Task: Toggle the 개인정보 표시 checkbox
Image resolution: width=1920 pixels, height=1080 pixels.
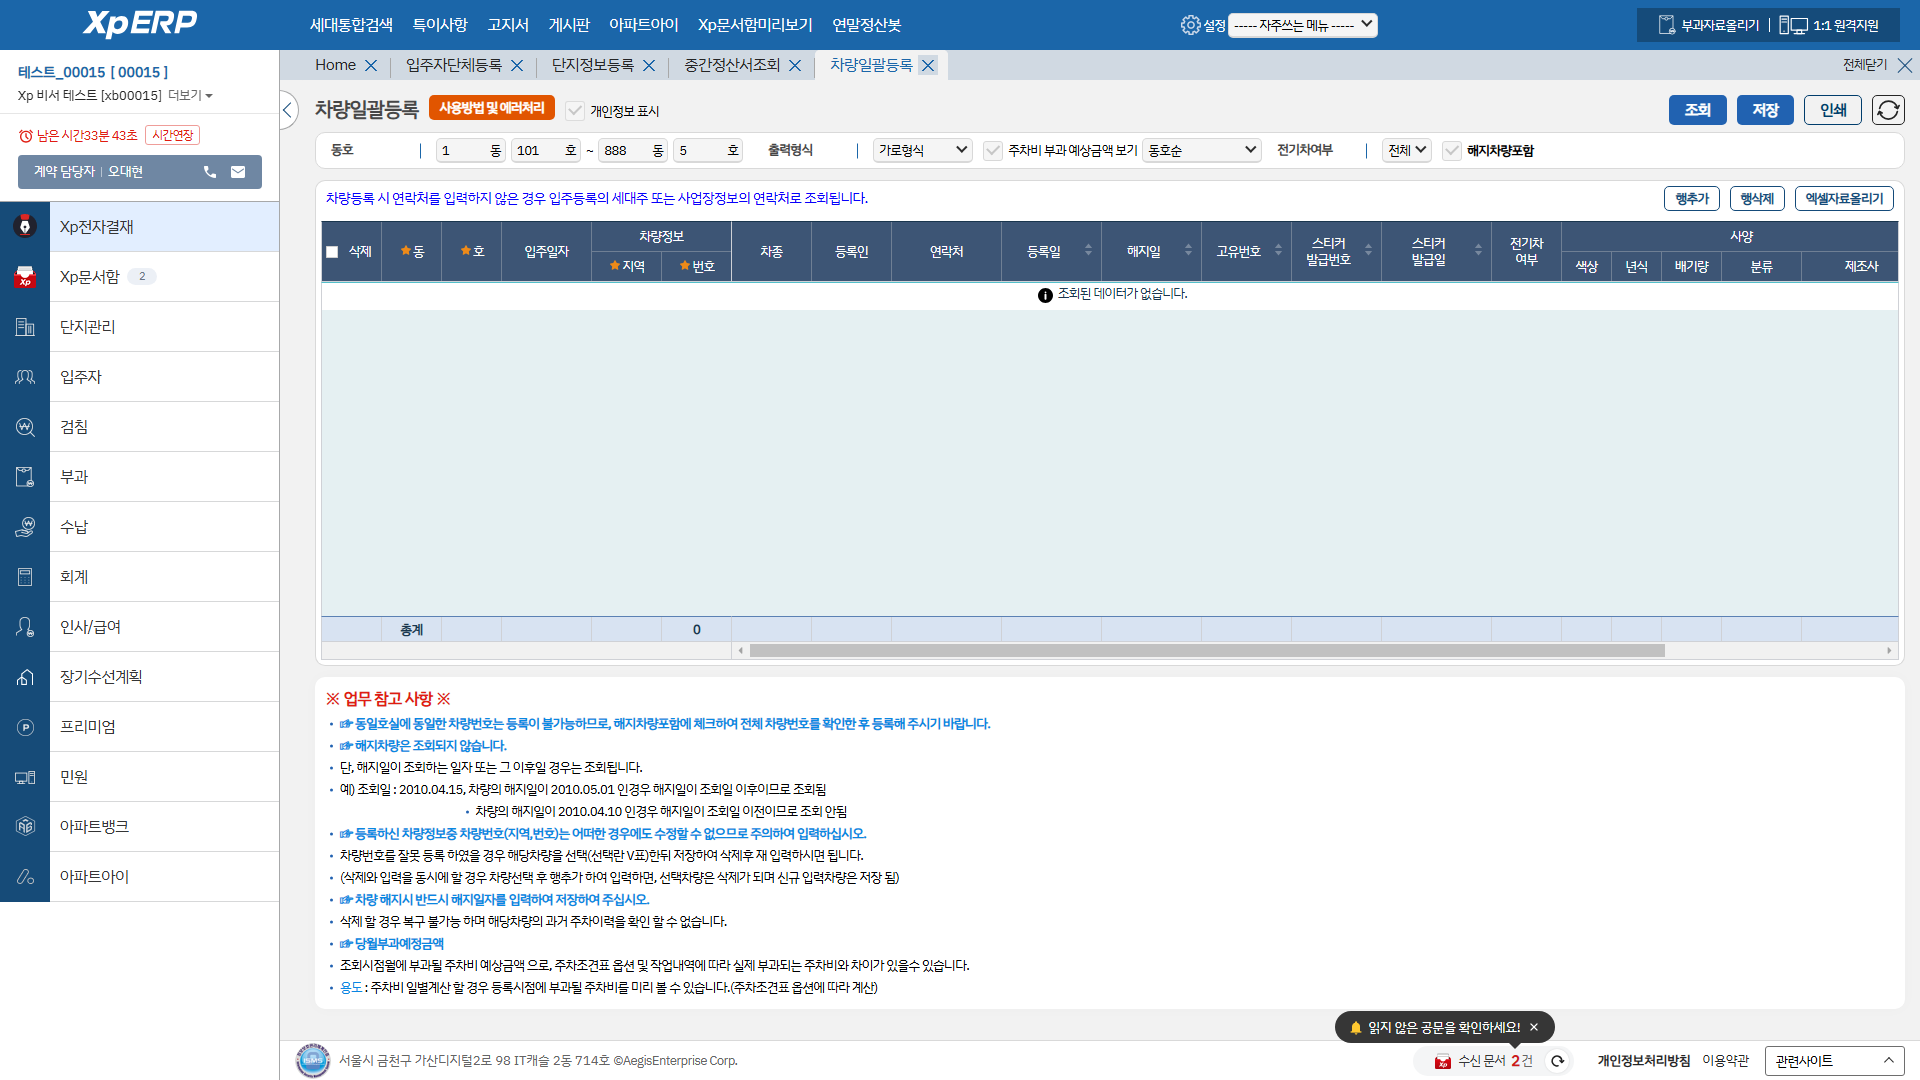Action: pyautogui.click(x=575, y=111)
